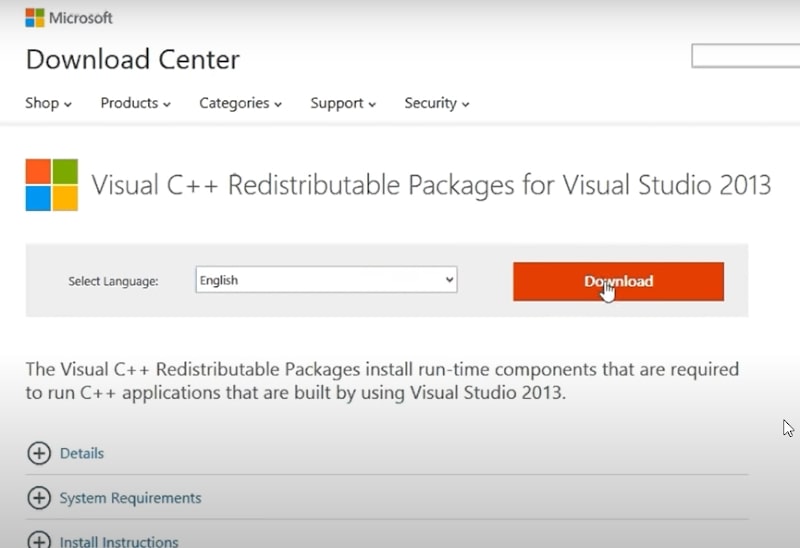Click the large Windows logo beside title

coord(52,185)
